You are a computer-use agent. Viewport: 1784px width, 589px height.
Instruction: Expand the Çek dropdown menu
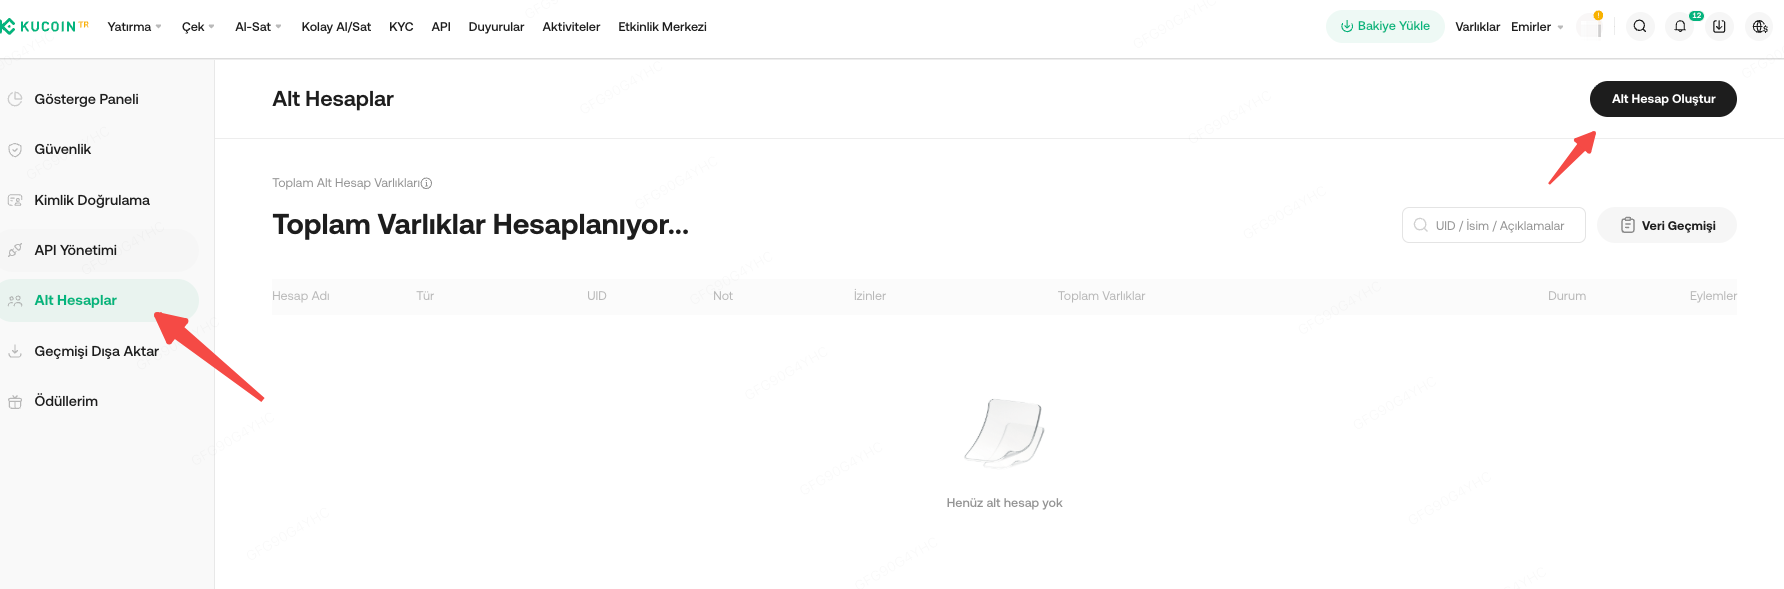197,27
